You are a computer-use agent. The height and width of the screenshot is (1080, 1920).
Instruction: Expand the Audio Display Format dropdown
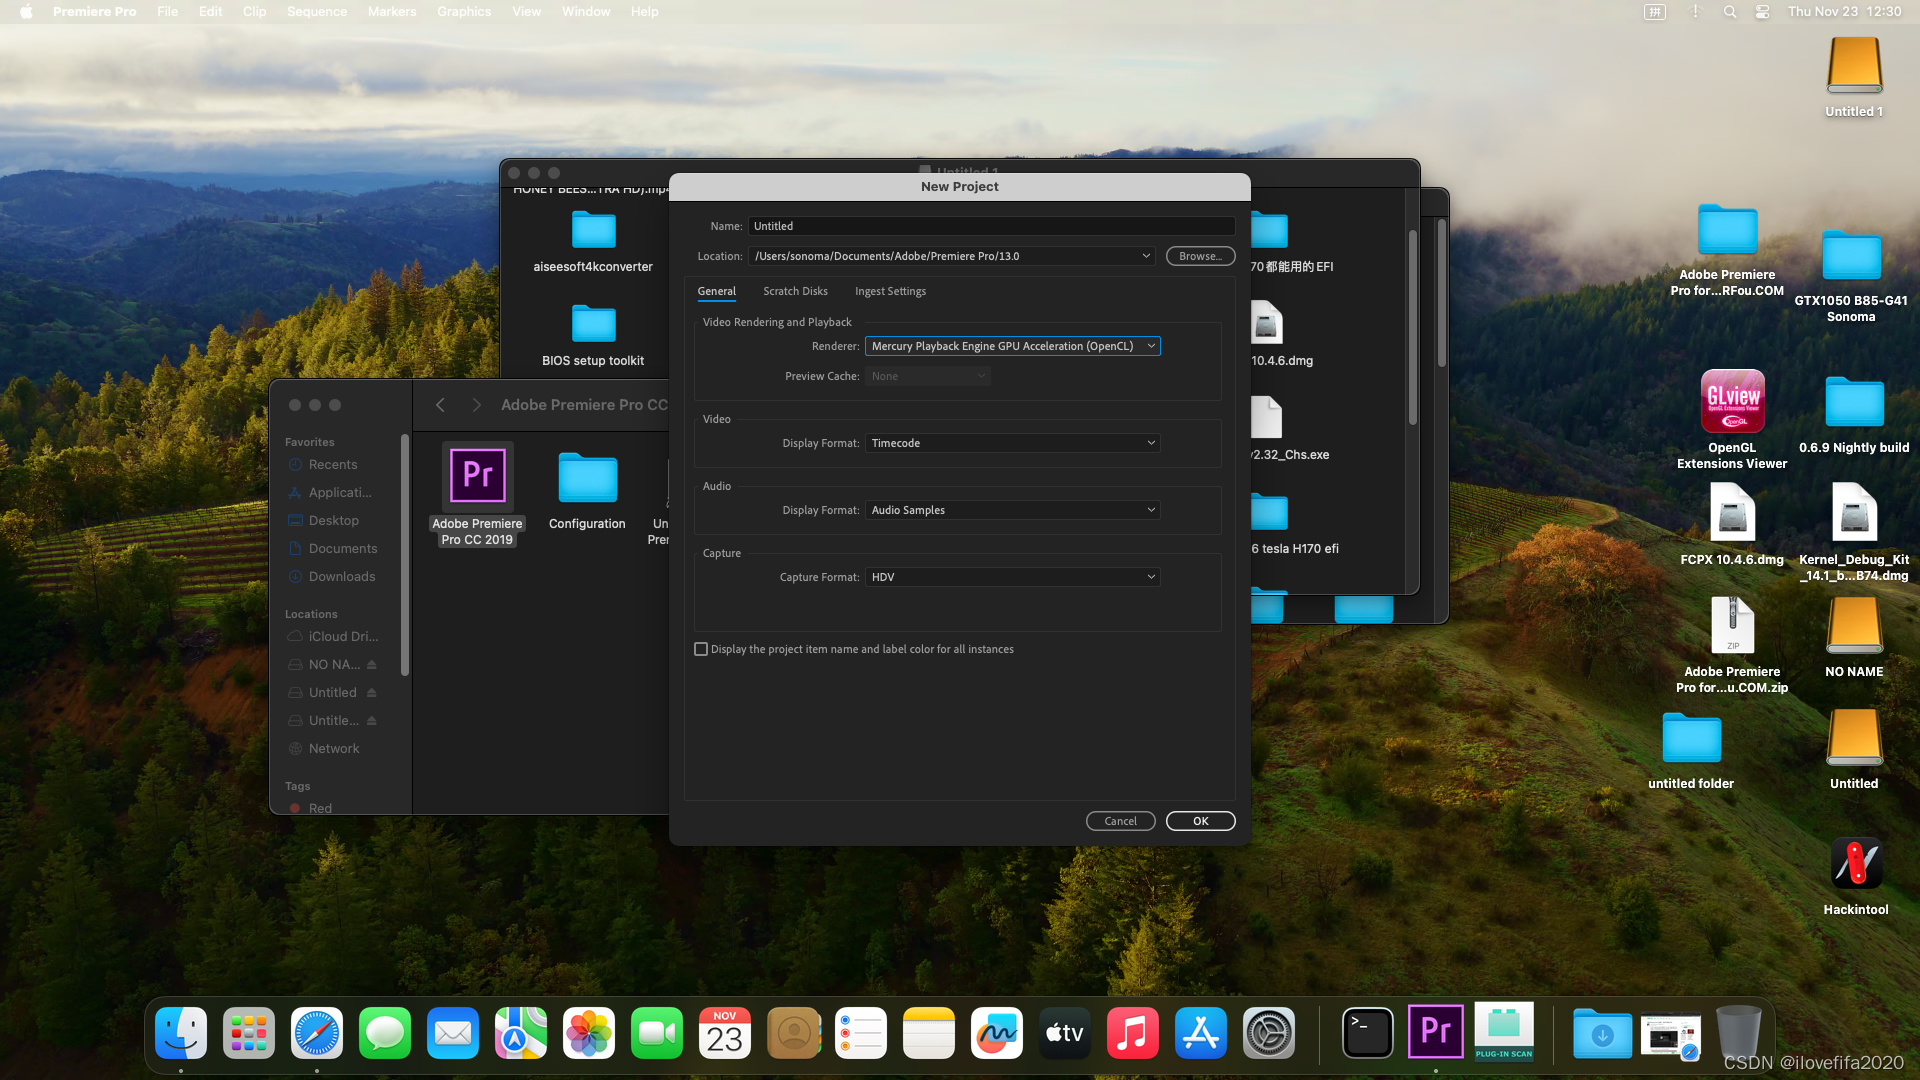[1012, 510]
